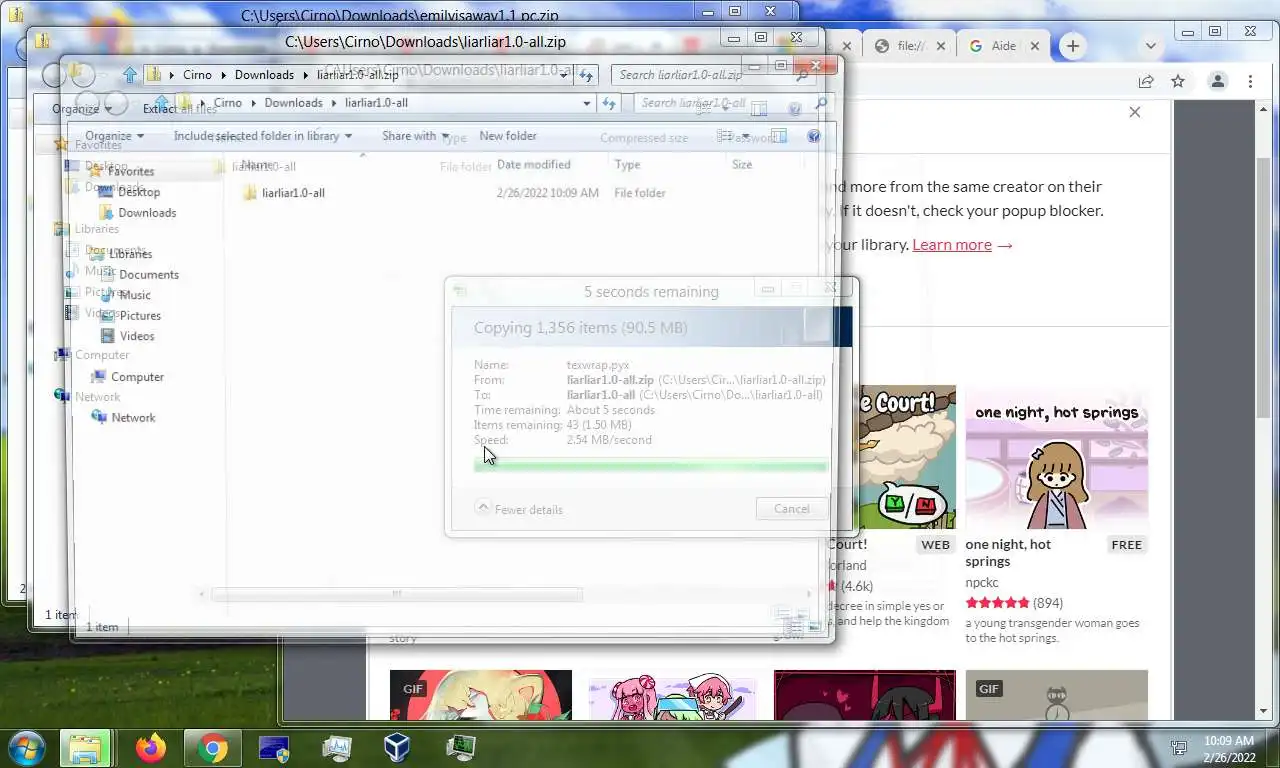
Task: Dismiss the itch.io download banner
Action: tap(1134, 112)
